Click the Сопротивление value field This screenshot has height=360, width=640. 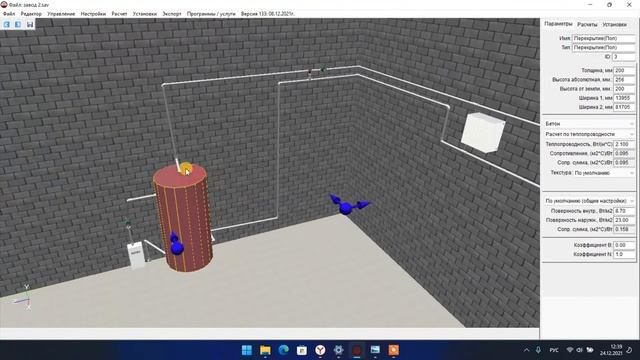point(624,153)
